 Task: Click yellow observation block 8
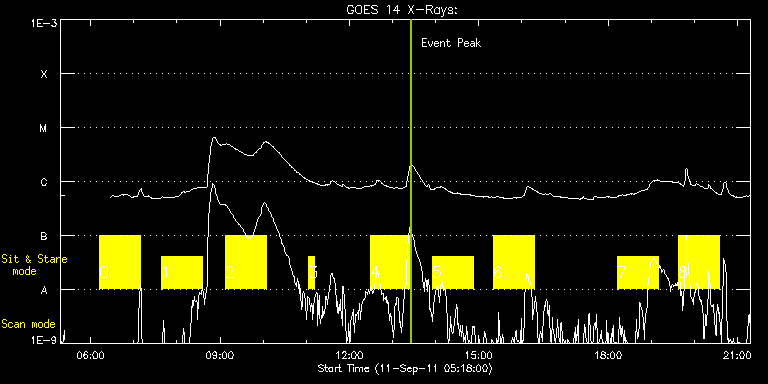tap(699, 262)
